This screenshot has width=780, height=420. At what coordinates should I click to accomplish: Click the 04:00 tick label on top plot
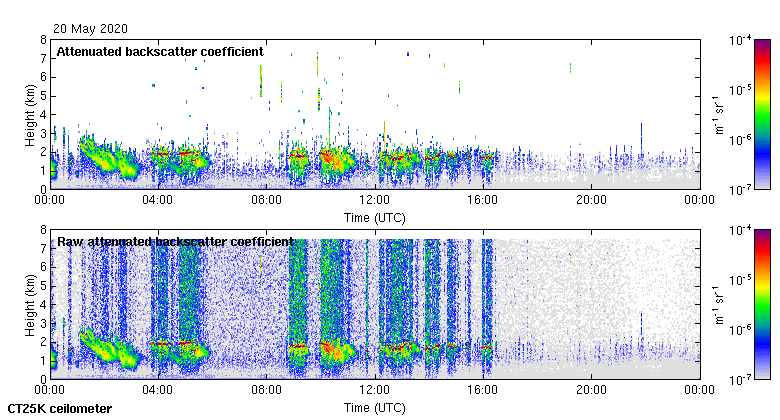pos(158,200)
